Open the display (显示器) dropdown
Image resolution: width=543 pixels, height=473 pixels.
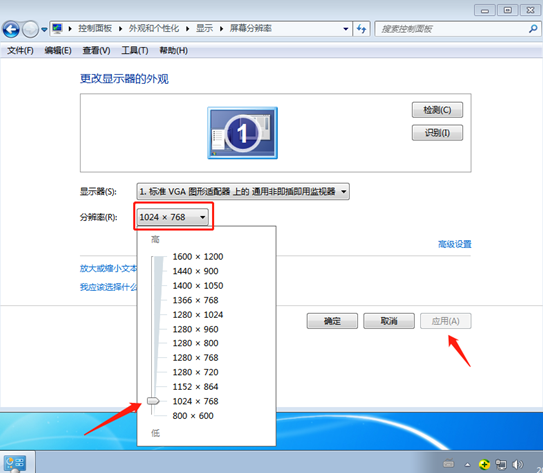pyautogui.click(x=243, y=191)
